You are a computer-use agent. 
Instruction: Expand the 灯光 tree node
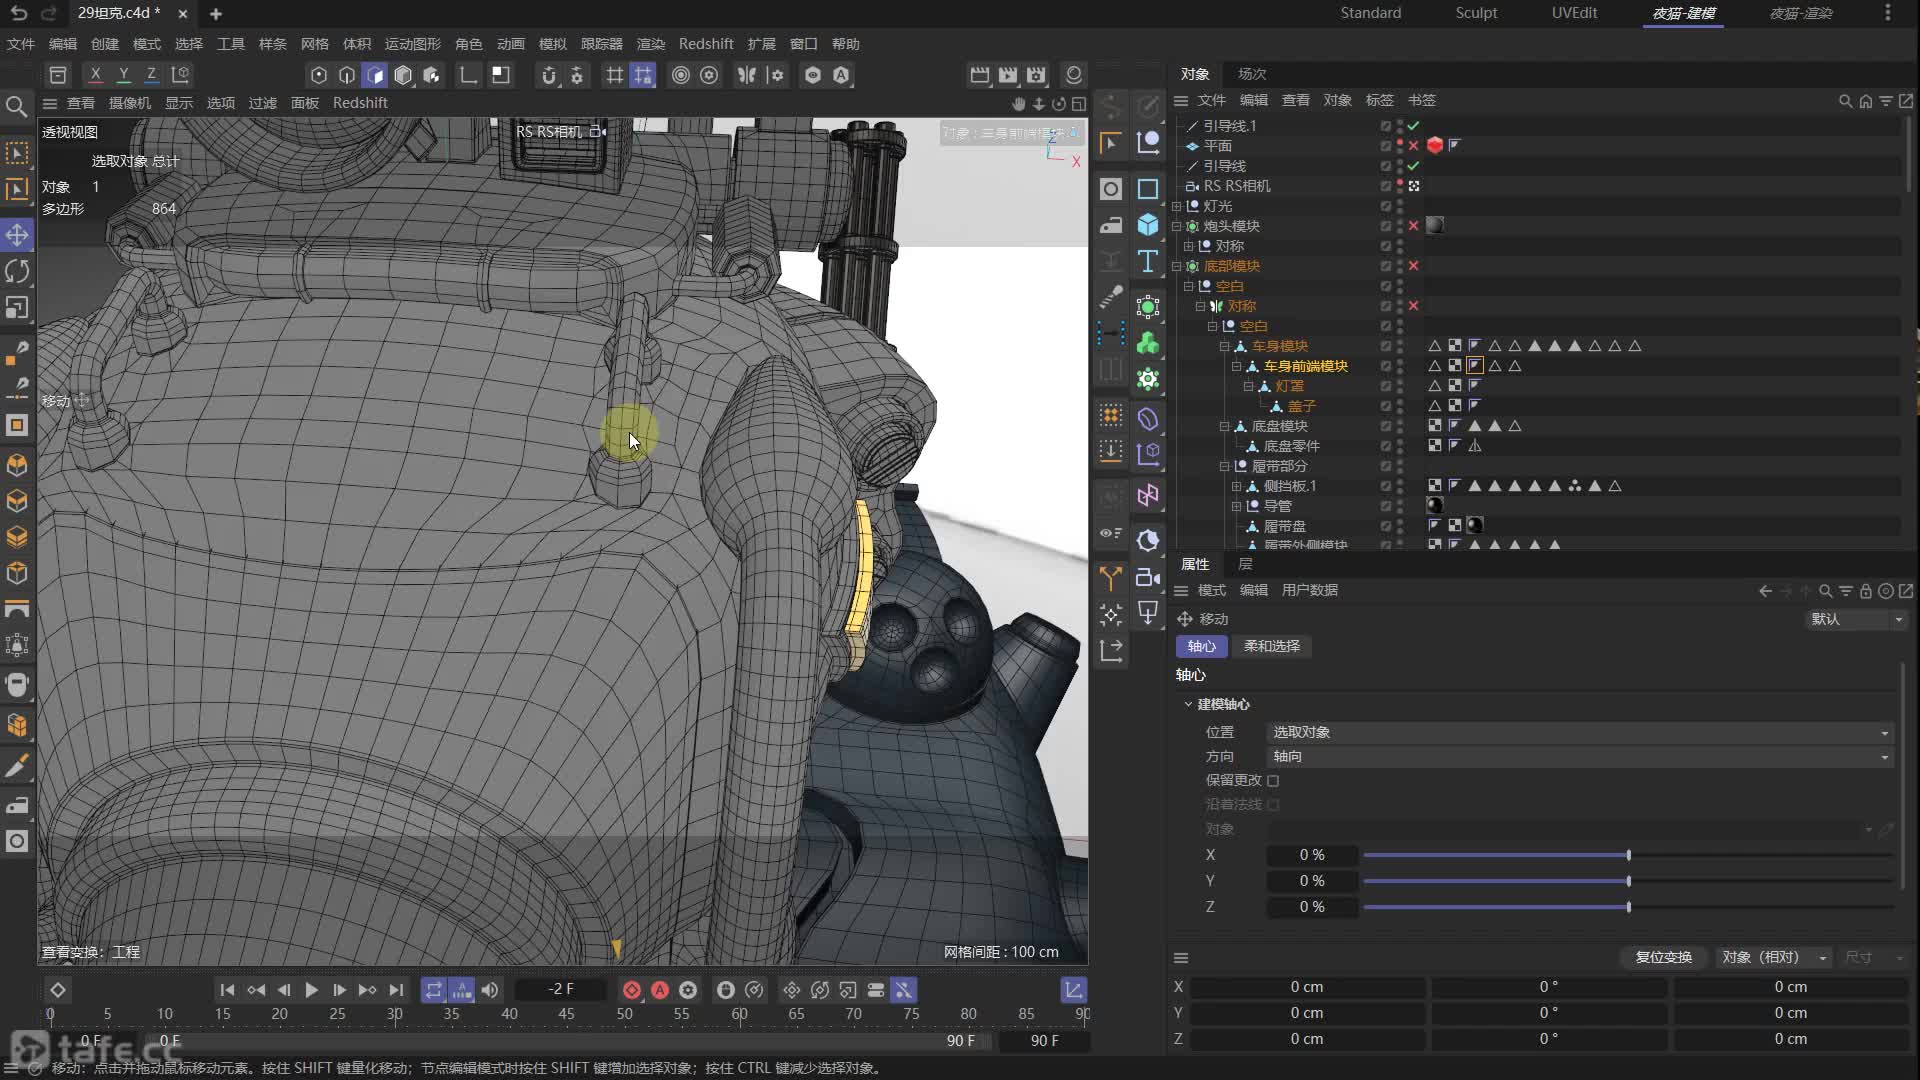1177,206
